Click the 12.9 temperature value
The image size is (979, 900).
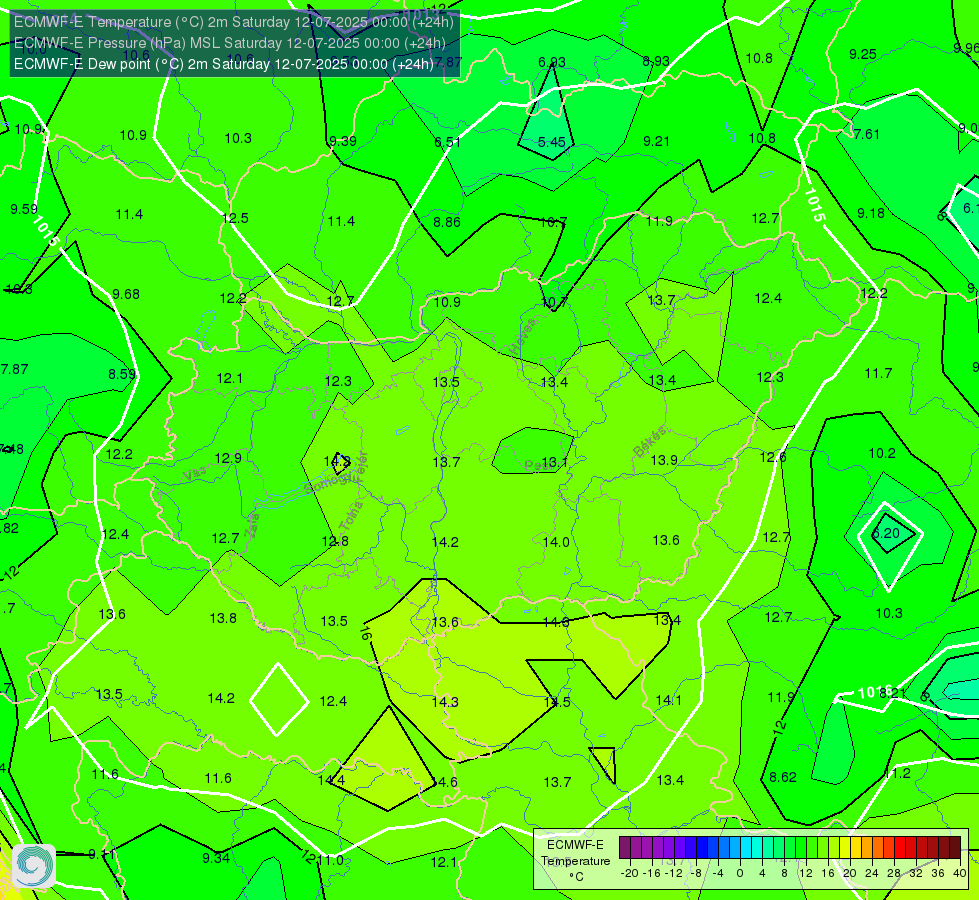tap(228, 458)
